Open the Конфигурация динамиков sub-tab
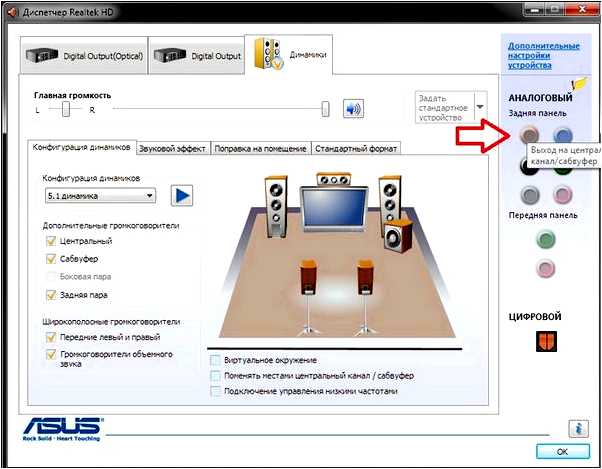 [x=82, y=147]
